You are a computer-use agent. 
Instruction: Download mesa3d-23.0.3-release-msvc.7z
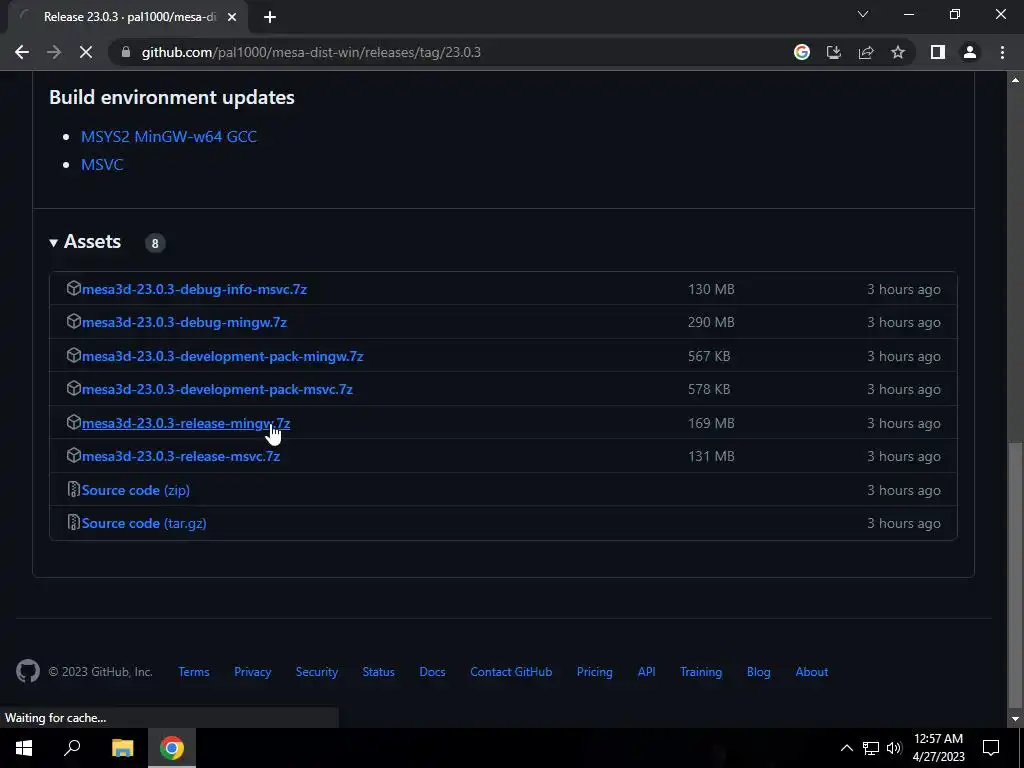181,456
